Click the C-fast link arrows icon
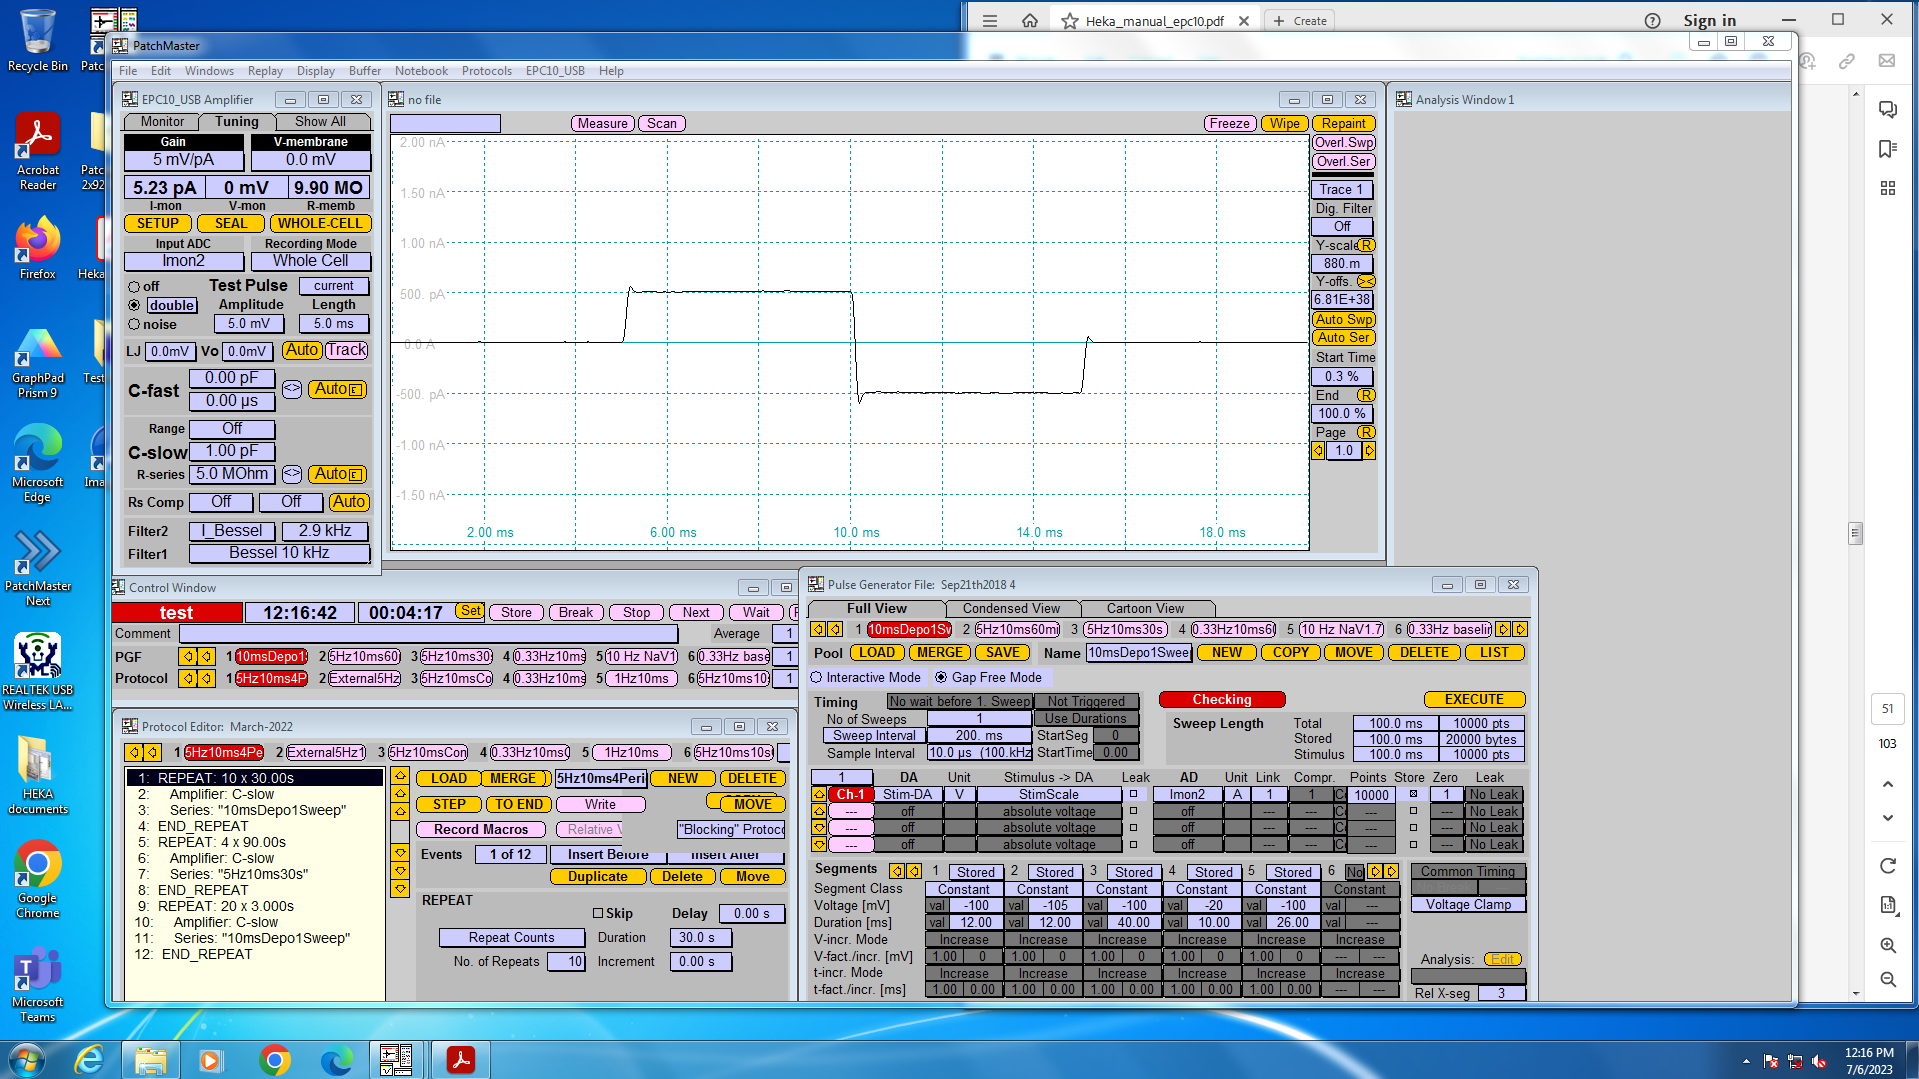This screenshot has height=1079, width=1919. (292, 389)
